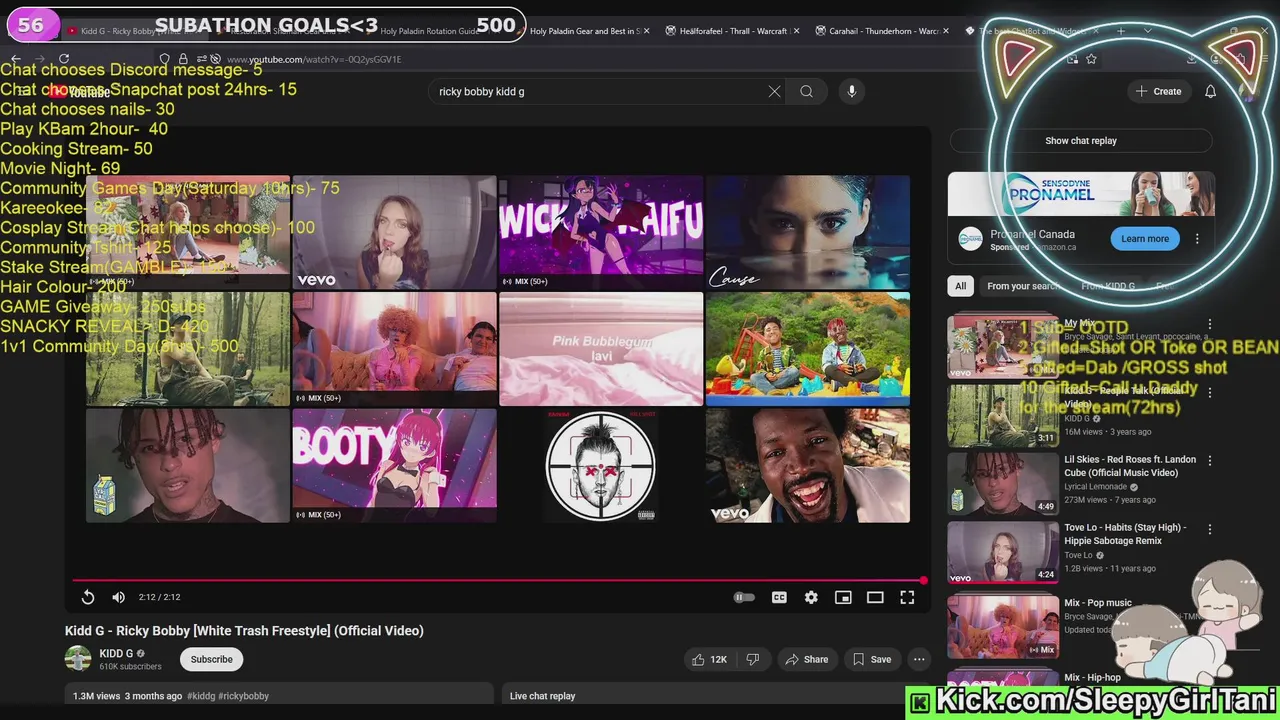Toggle theater mode view
The width and height of the screenshot is (1280, 720).
pyautogui.click(x=875, y=597)
